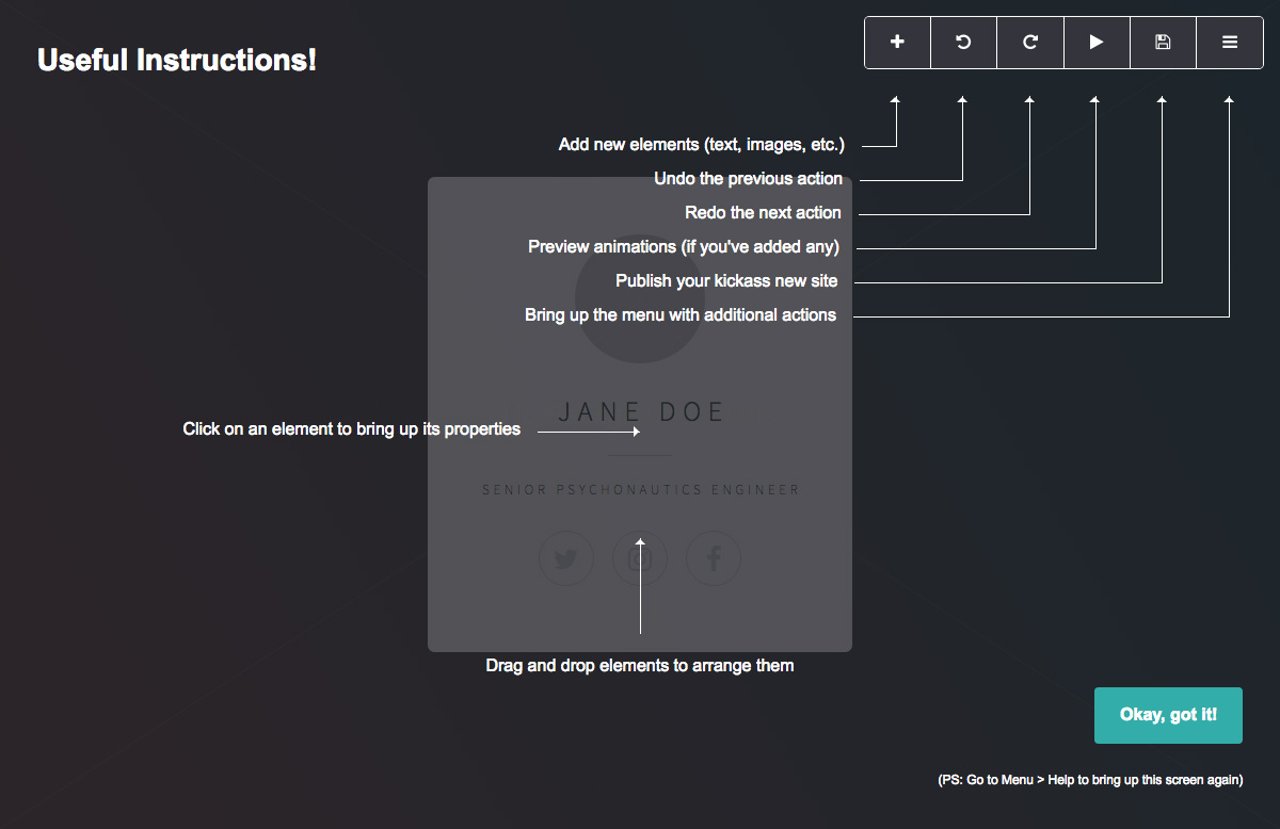
Task: Click the Preview animations play icon
Action: (x=1096, y=42)
